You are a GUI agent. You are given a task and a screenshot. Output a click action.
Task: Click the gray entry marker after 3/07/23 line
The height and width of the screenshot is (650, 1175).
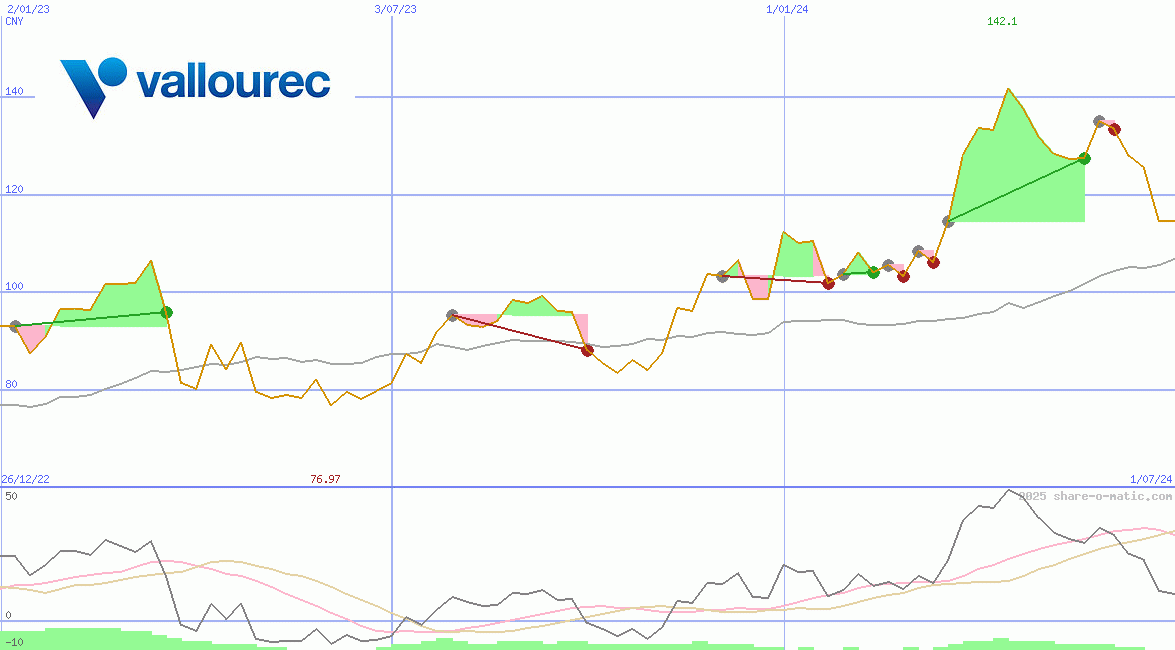(452, 315)
